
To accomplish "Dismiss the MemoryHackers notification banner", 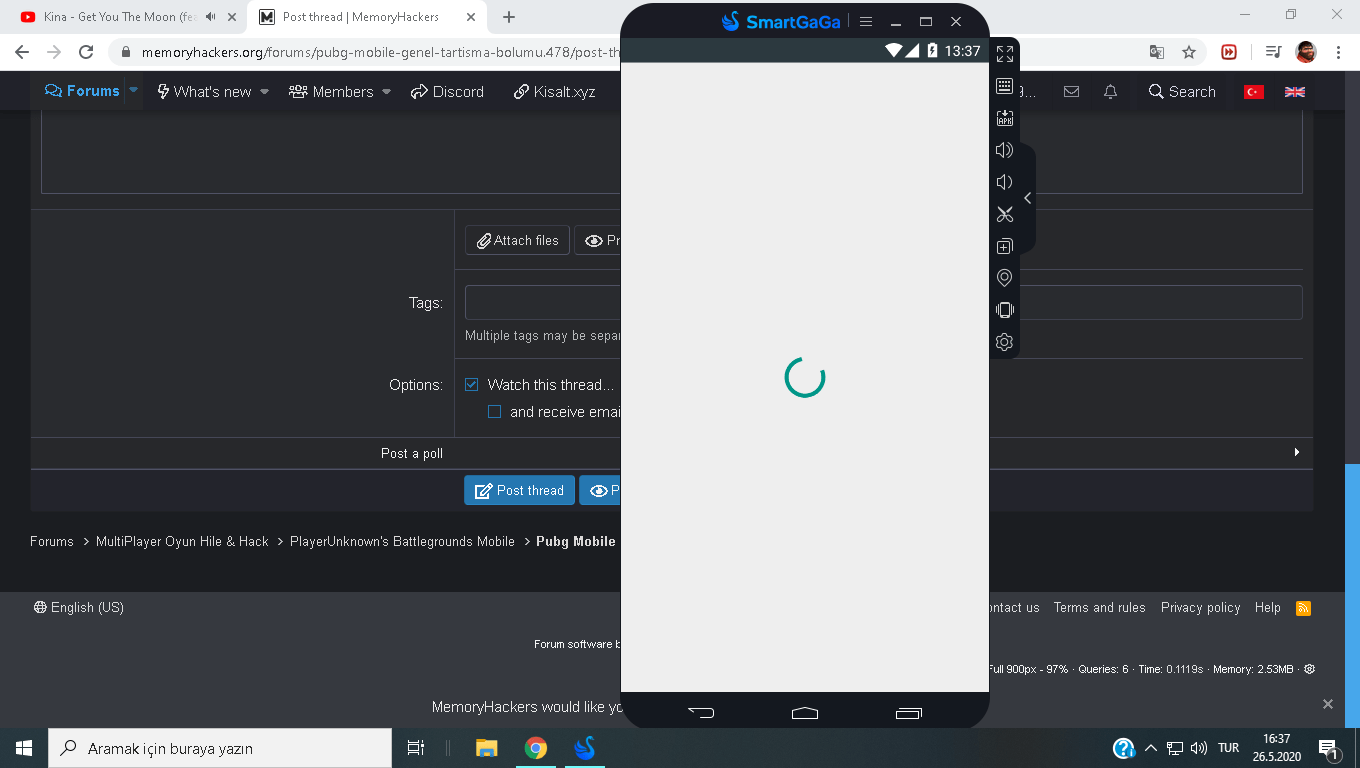I will 1328,704.
